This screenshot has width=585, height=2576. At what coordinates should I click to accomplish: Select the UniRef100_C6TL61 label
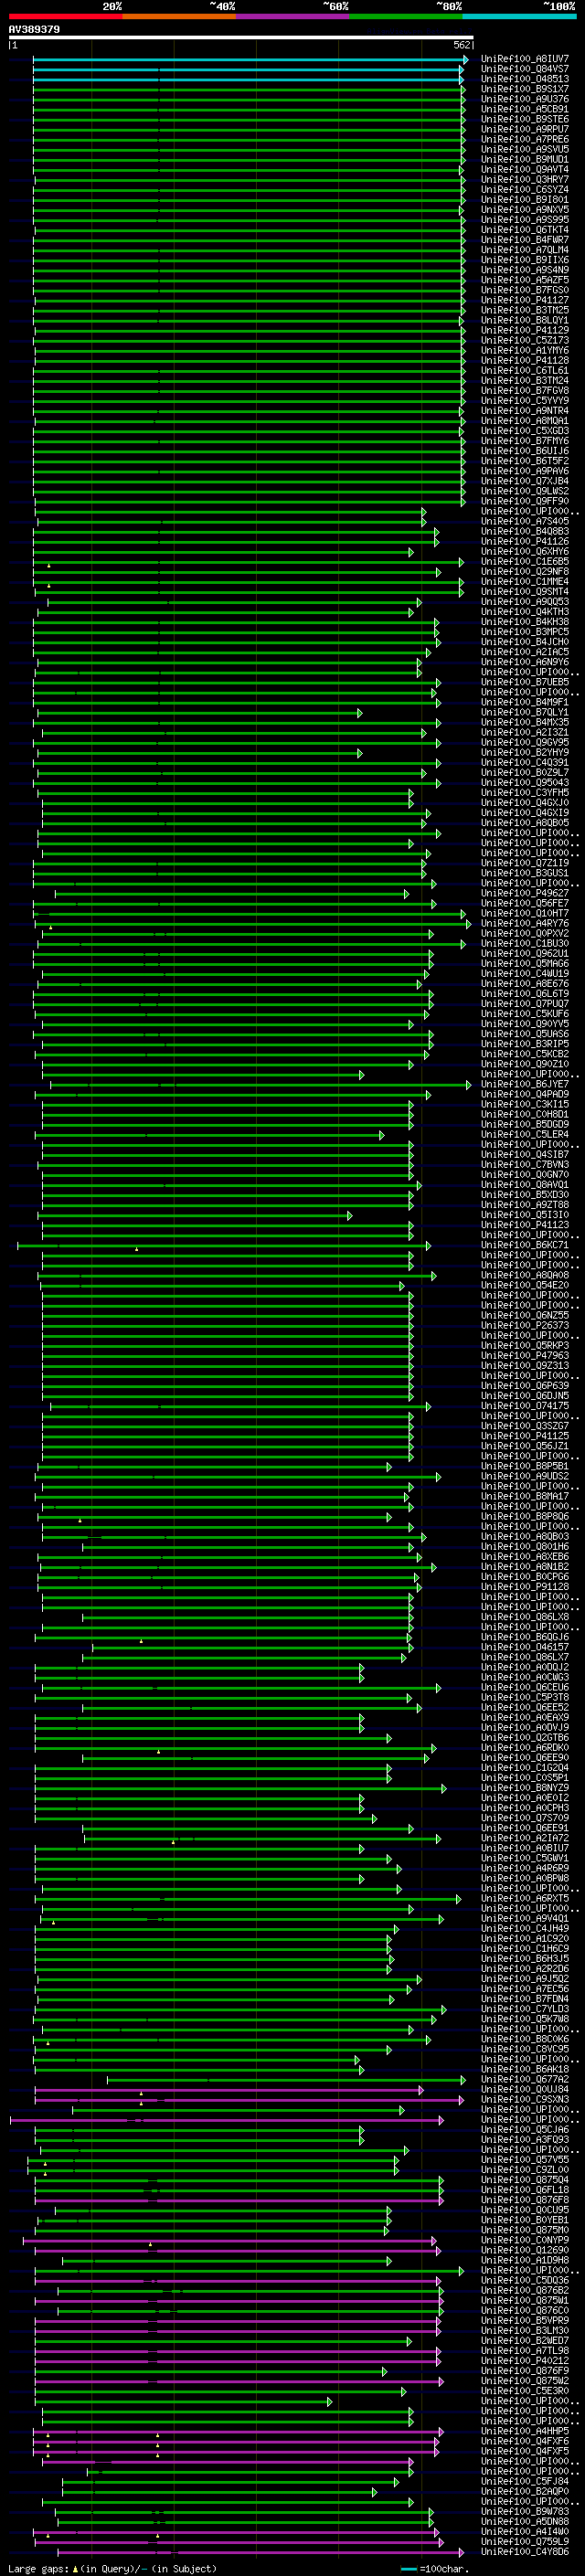[525, 370]
